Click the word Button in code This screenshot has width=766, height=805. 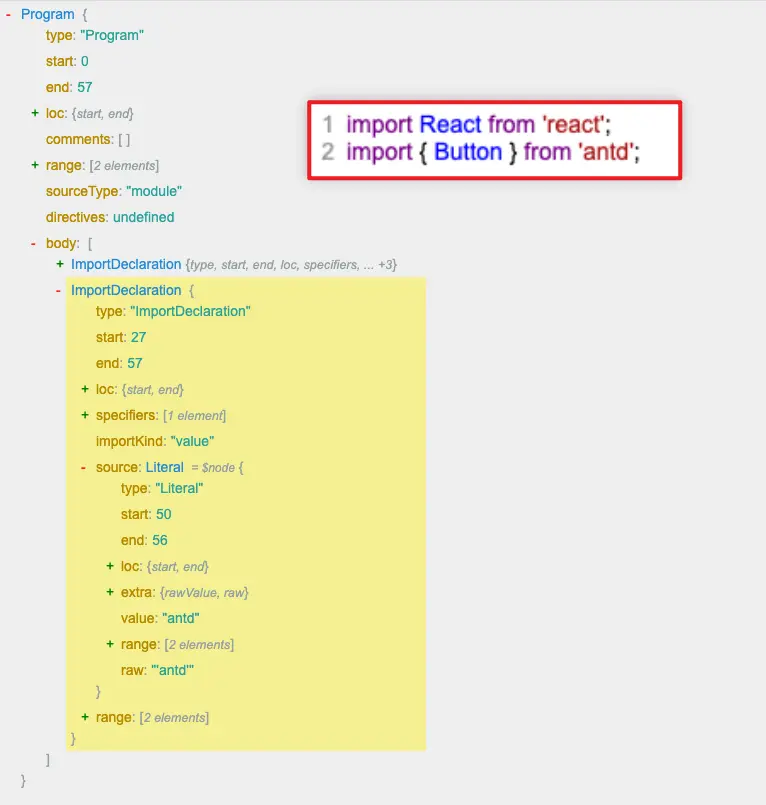[468, 152]
